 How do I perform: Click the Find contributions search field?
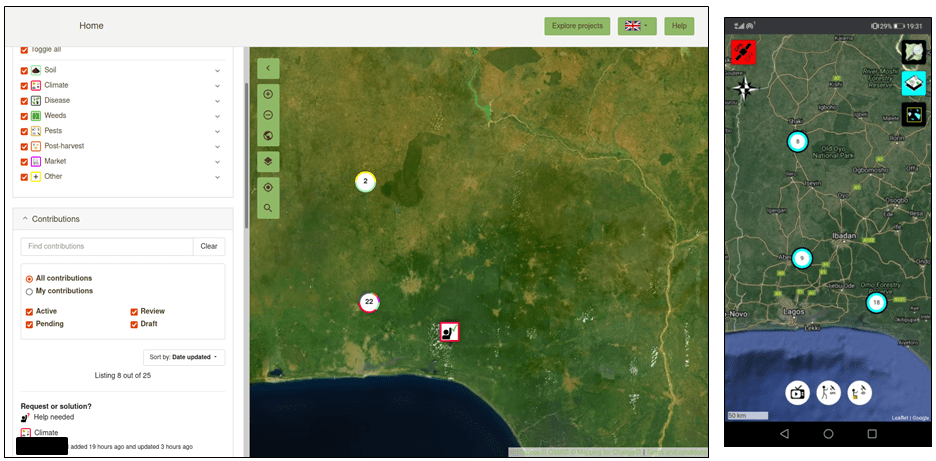pos(107,246)
